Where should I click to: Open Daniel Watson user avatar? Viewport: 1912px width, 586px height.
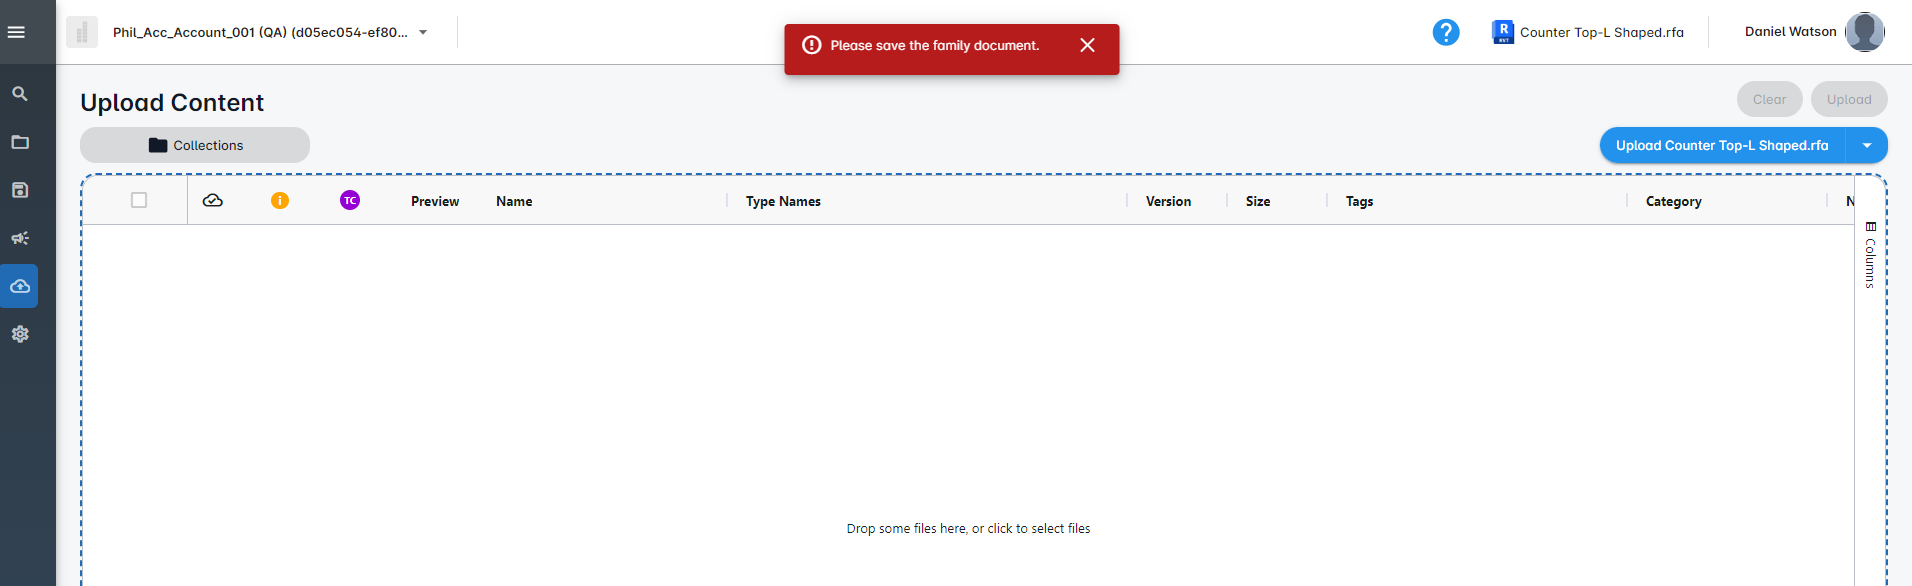tap(1864, 32)
